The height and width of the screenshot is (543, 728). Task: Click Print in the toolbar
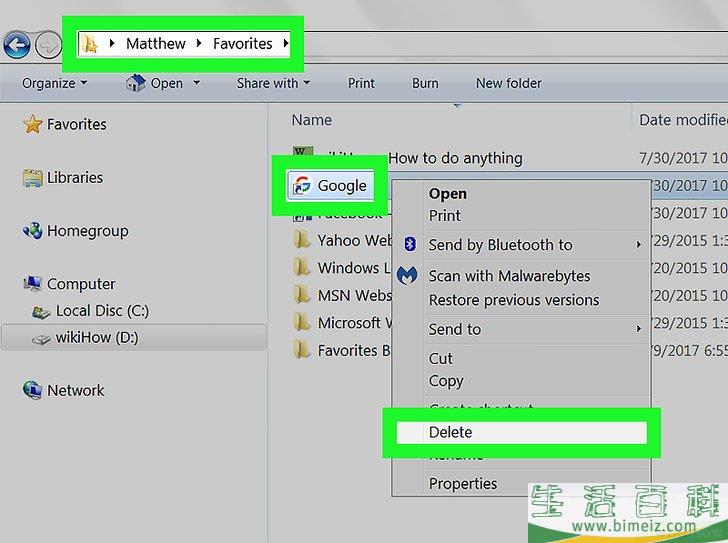point(361,84)
